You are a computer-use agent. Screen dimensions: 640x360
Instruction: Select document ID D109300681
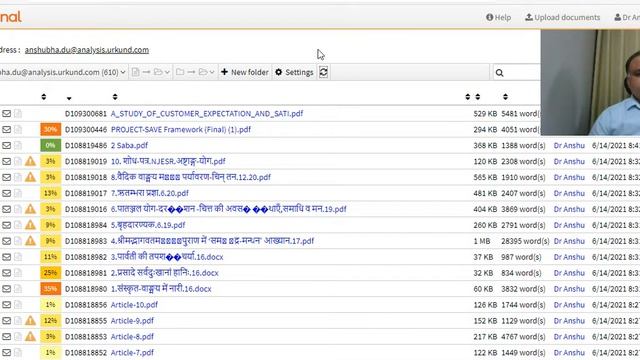(x=86, y=113)
